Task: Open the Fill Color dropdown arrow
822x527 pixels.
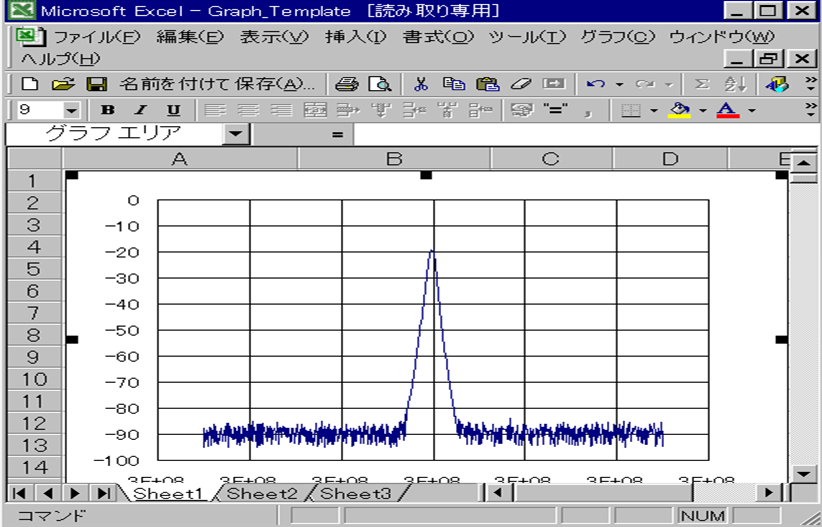Action: [x=703, y=111]
